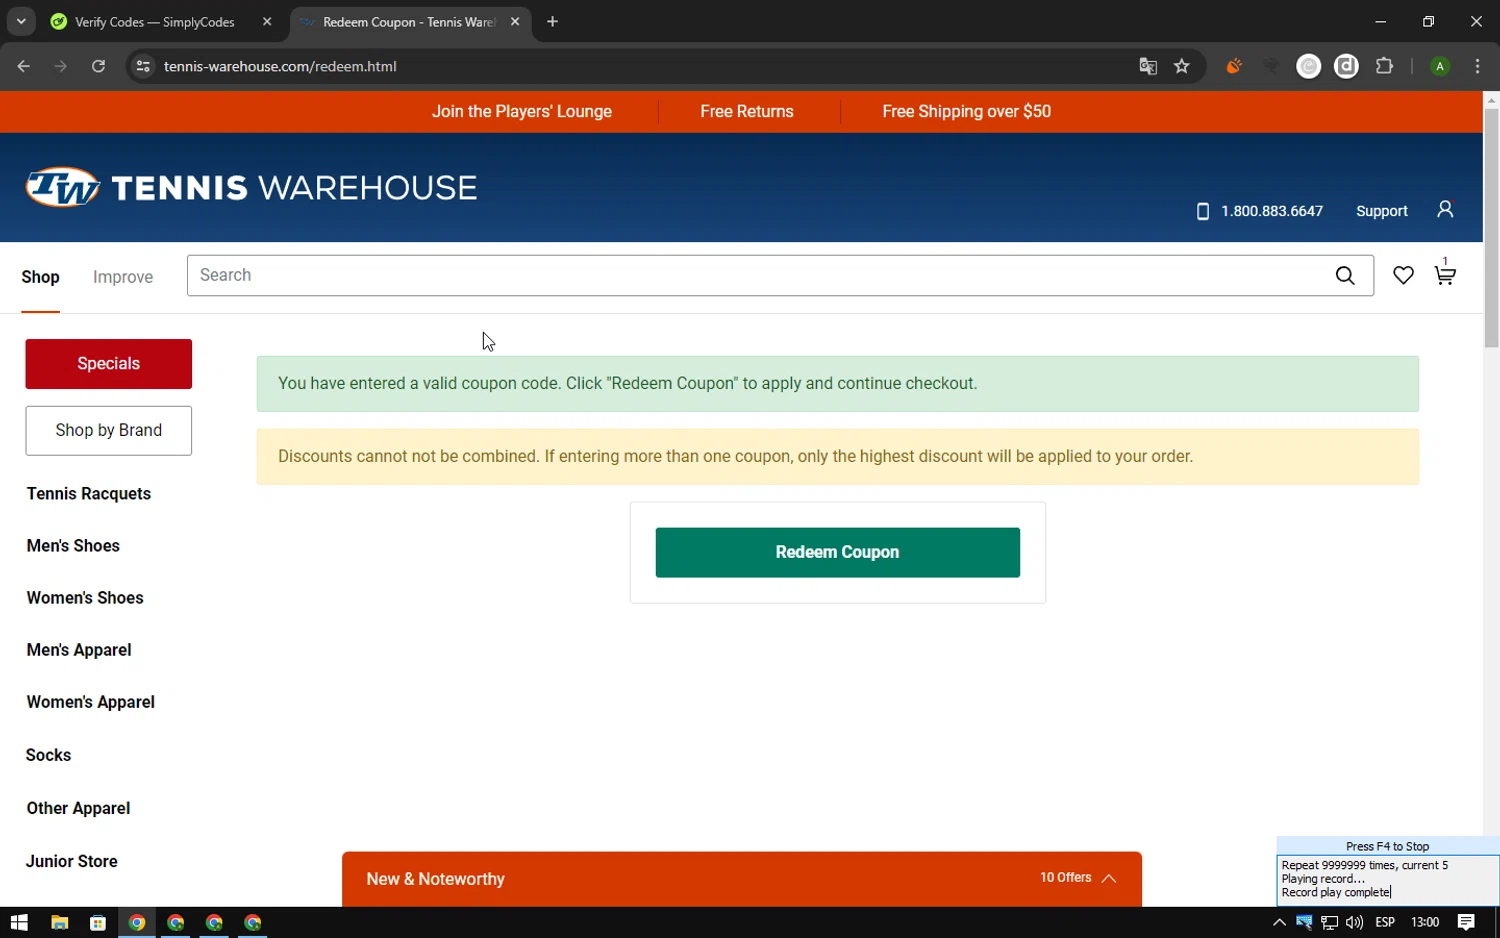Click the volume speaker tray icon

[x=1354, y=922]
